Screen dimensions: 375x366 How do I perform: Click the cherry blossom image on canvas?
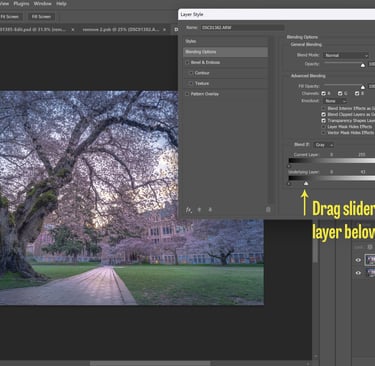(132, 198)
